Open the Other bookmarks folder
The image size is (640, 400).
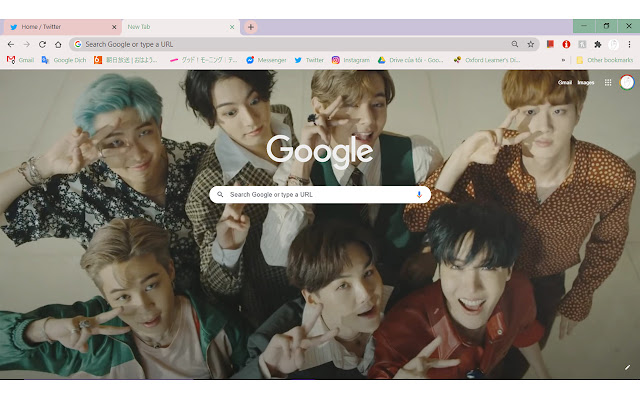coord(604,60)
